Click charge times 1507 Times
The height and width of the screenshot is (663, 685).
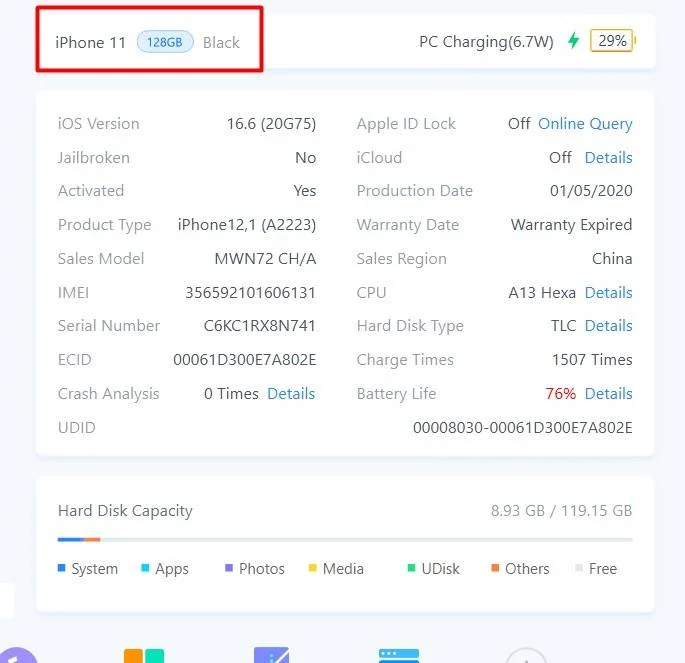(592, 359)
